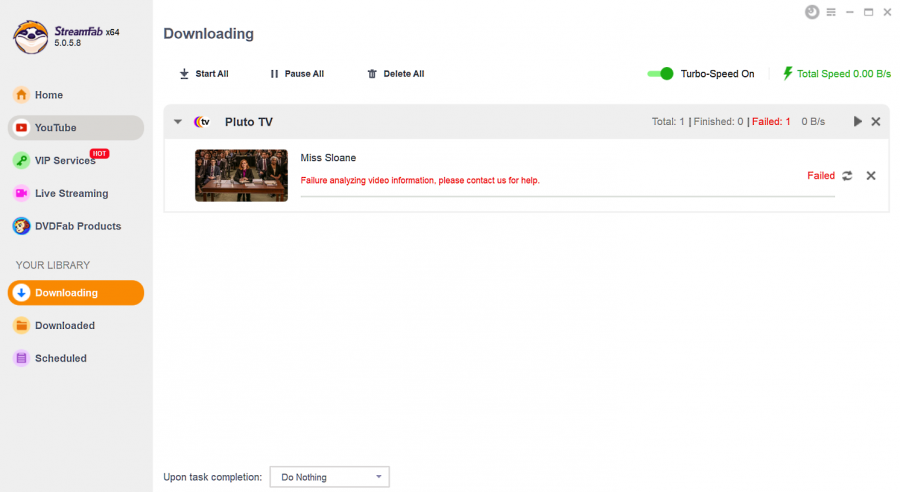This screenshot has height=492, width=900.
Task: Click the Failed: 1 counter
Action: point(771,122)
